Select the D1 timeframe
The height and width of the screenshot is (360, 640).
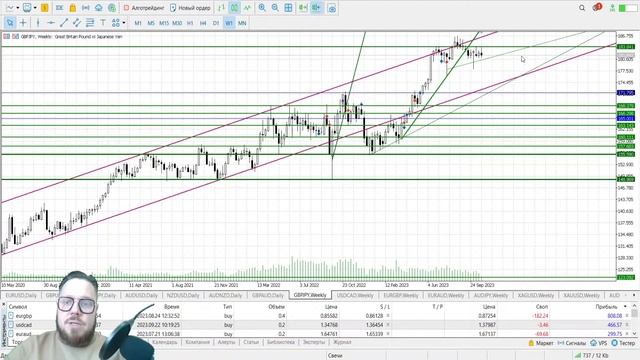pyautogui.click(x=216, y=23)
